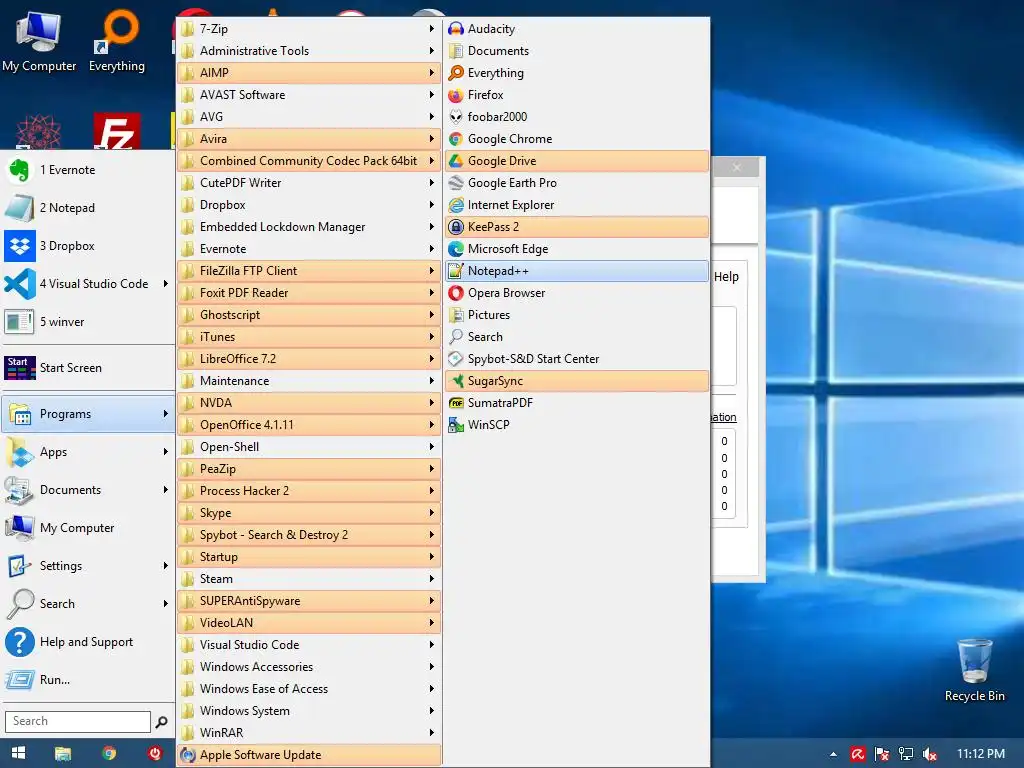Expand the AIMP folder submenu
The image size is (1024, 768).
(309, 72)
